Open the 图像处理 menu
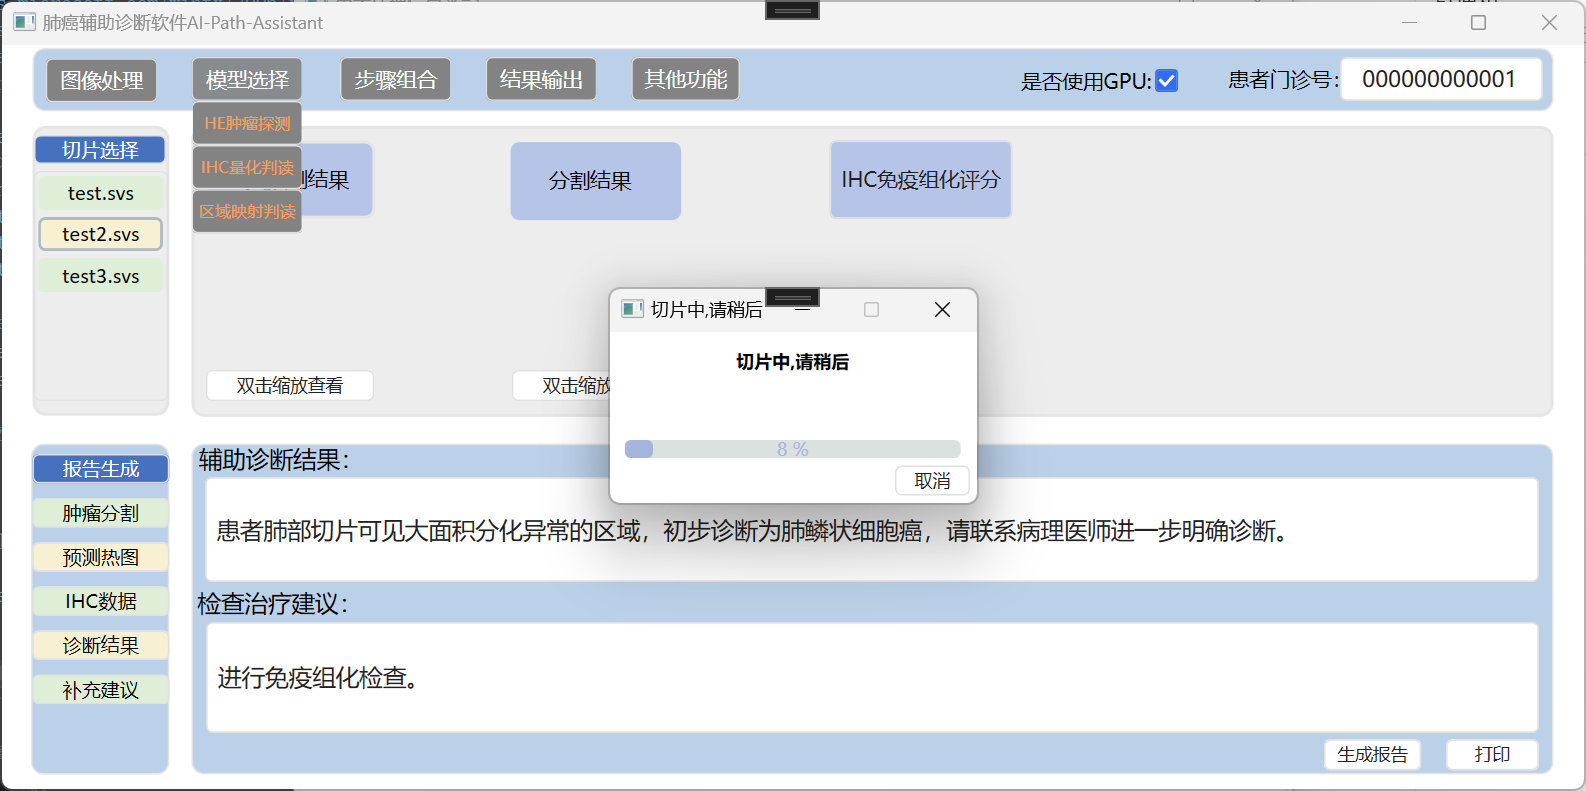The height and width of the screenshot is (791, 1586). [x=101, y=80]
